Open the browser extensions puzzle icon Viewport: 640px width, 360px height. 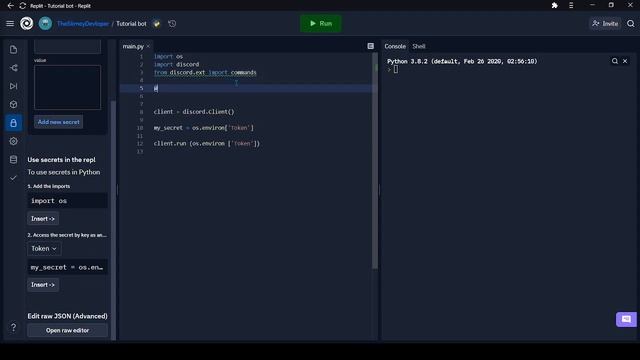(x=554, y=5)
